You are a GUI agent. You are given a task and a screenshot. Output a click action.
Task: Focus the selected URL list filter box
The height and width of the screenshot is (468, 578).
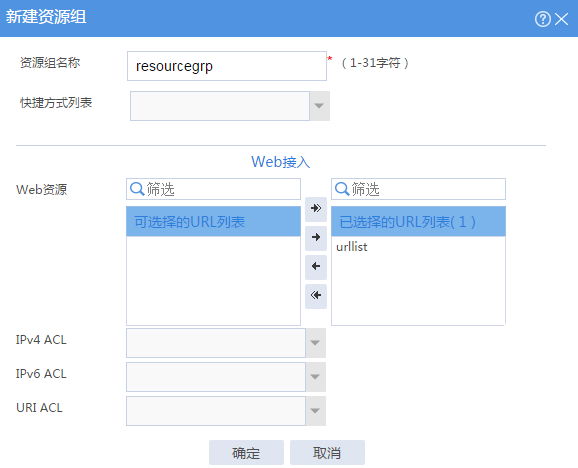pyautogui.click(x=418, y=189)
